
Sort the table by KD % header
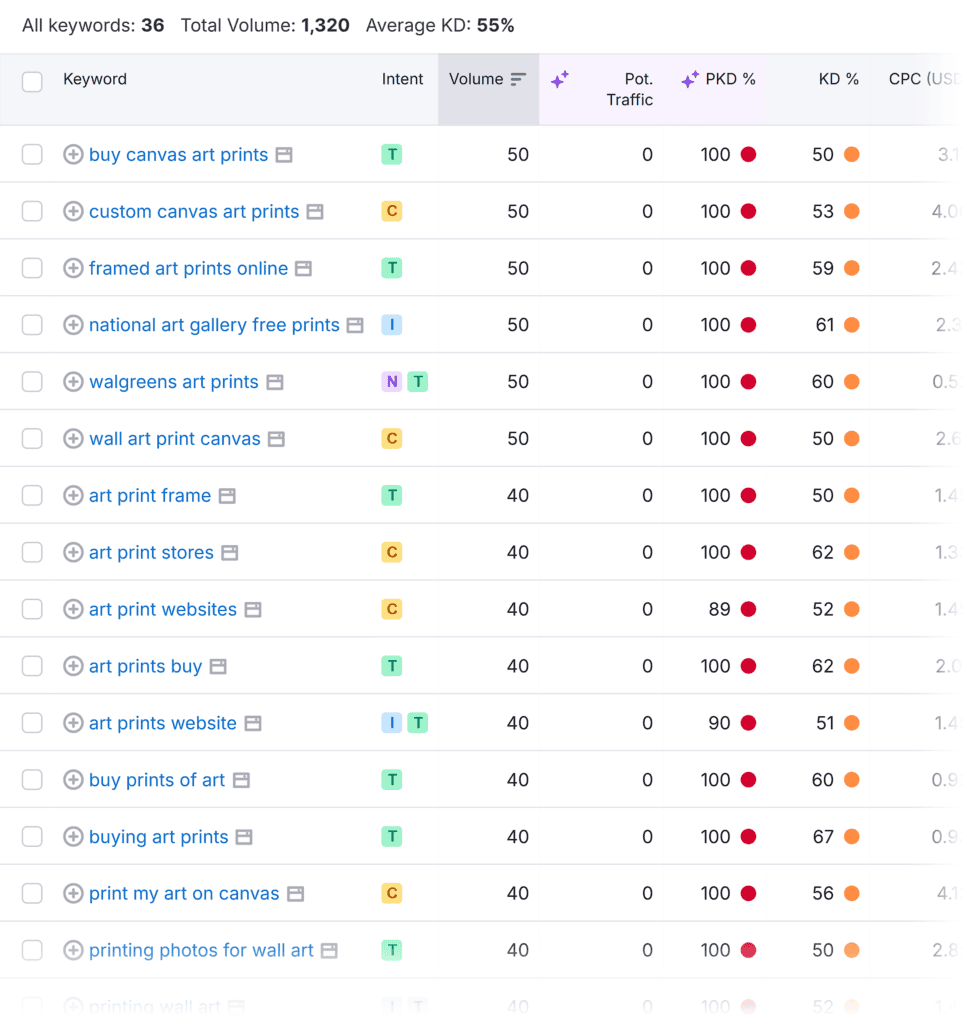(x=838, y=80)
